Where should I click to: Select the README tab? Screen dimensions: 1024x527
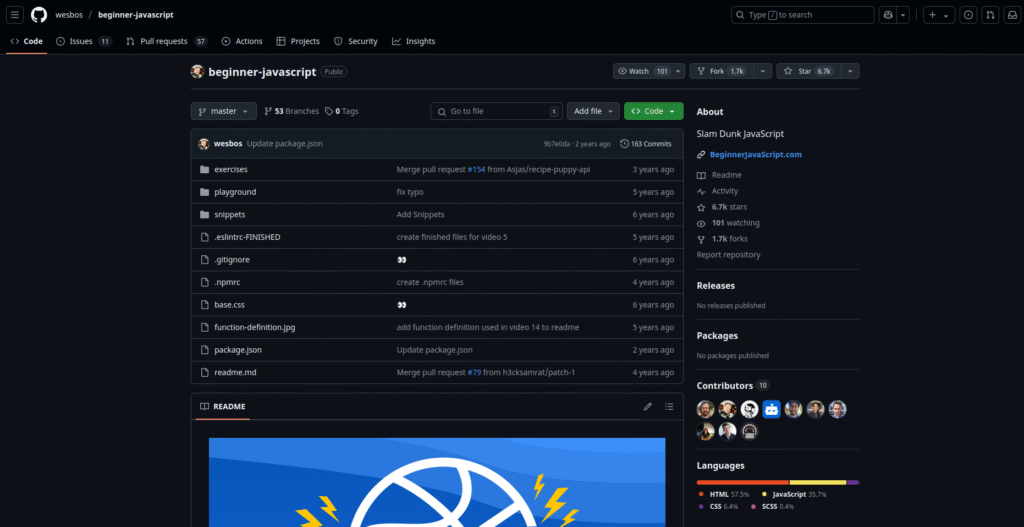coord(223,406)
